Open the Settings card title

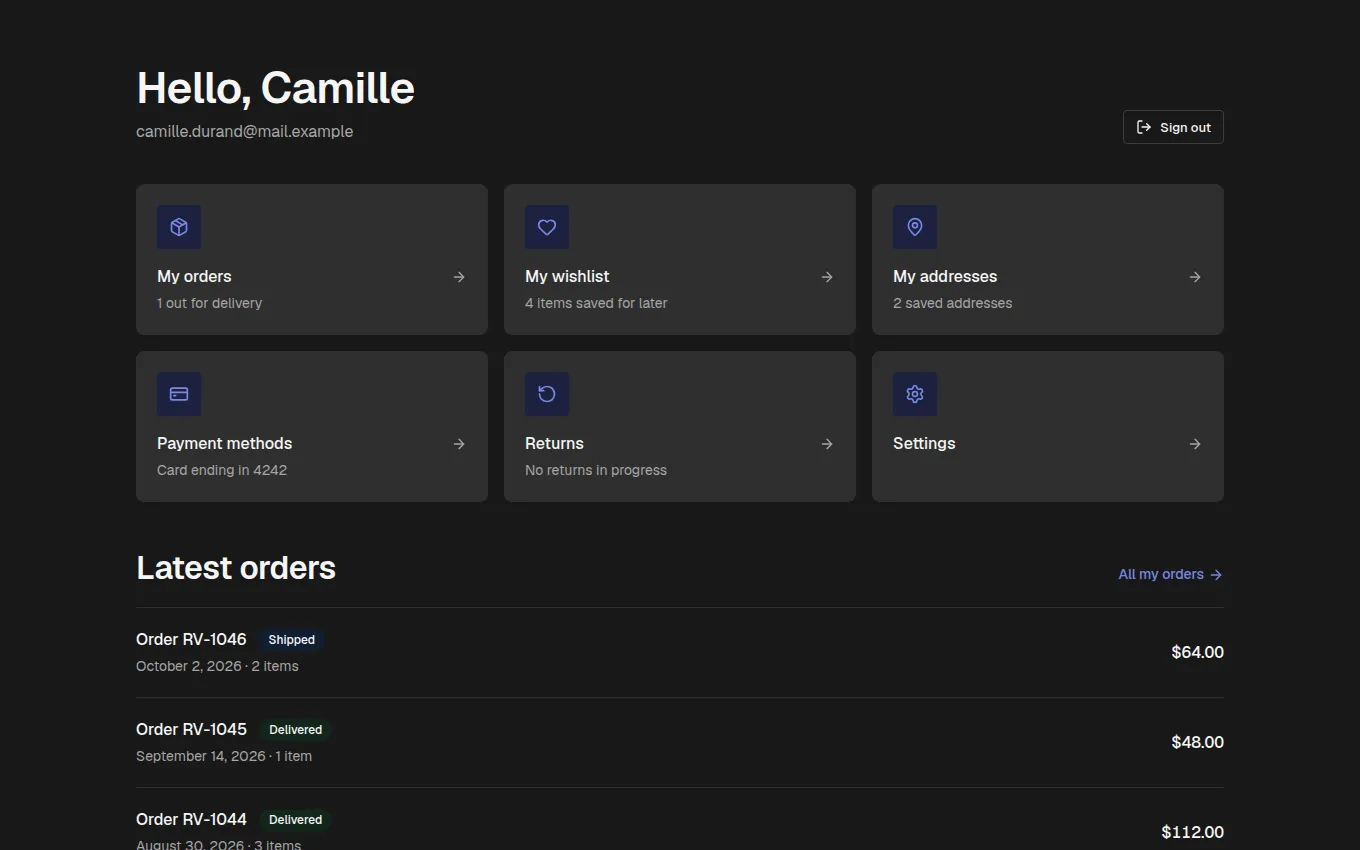(x=924, y=444)
